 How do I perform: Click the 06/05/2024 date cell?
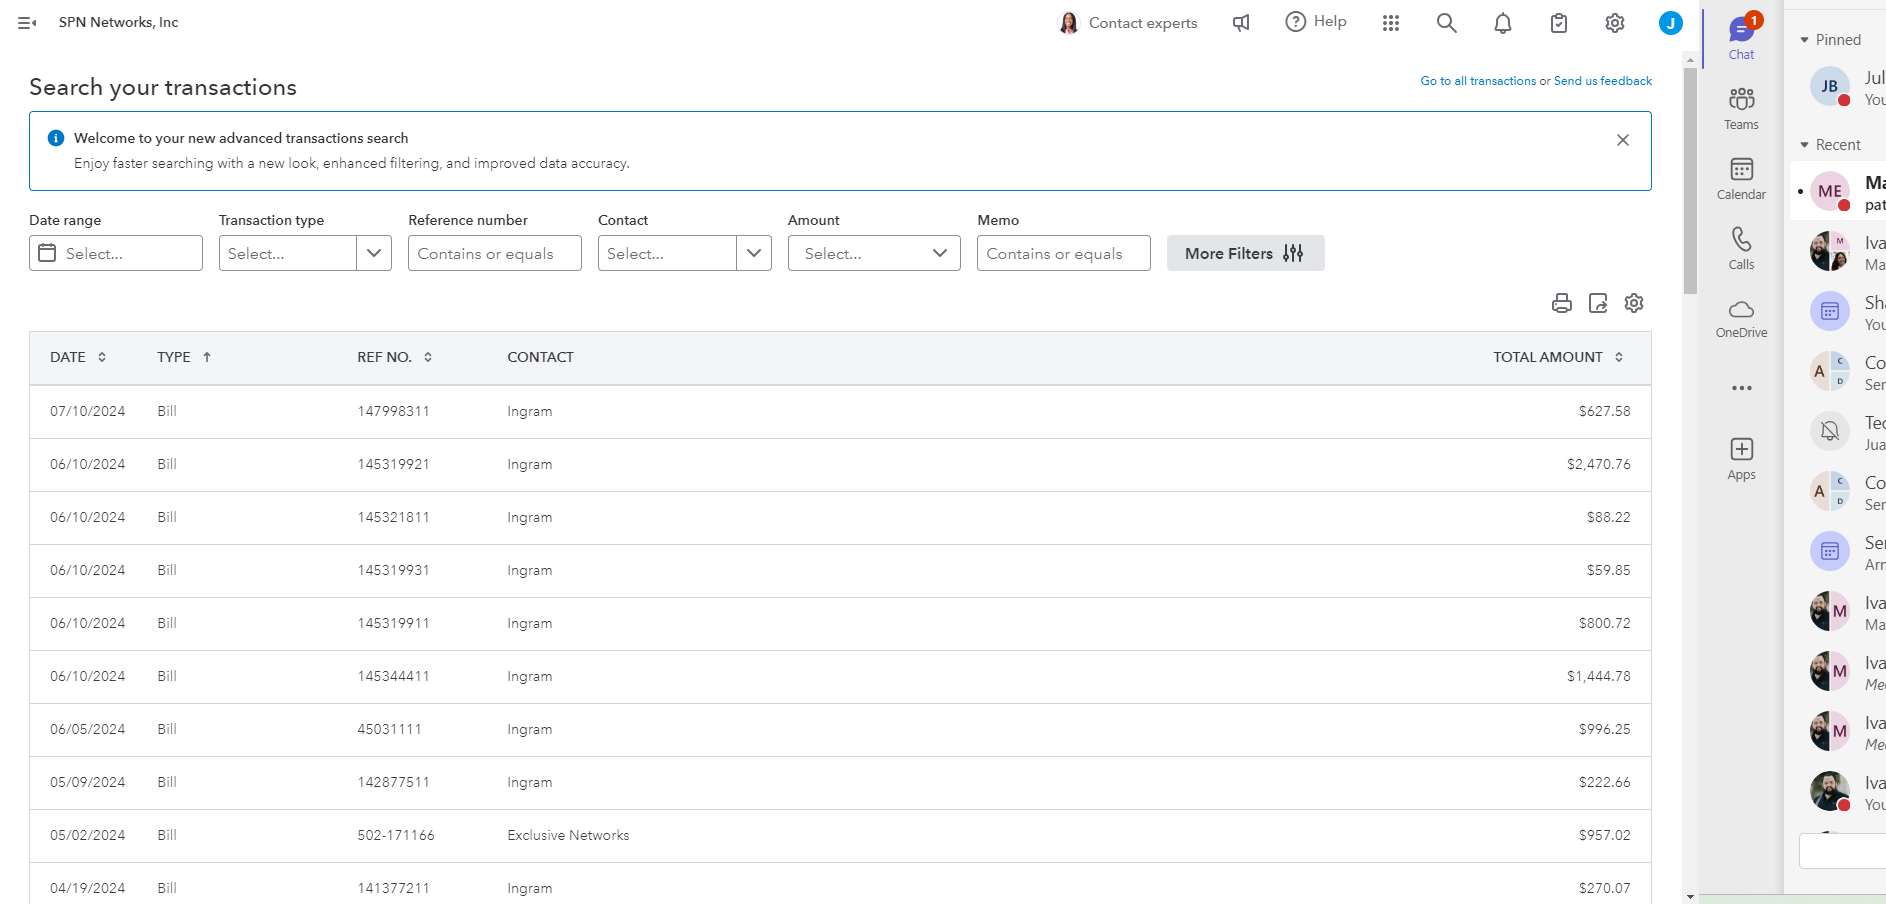coord(88,730)
